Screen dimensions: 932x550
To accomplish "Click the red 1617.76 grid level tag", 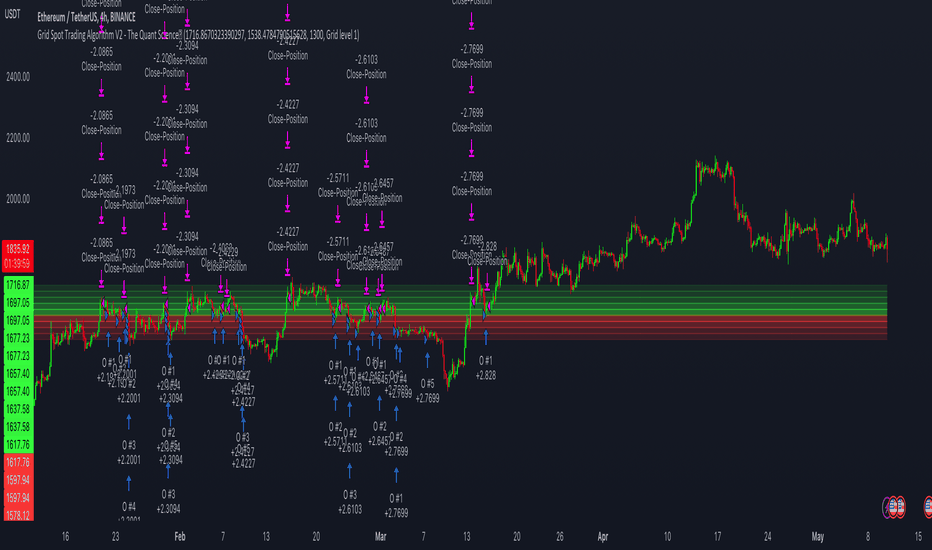I will [x=18, y=462].
